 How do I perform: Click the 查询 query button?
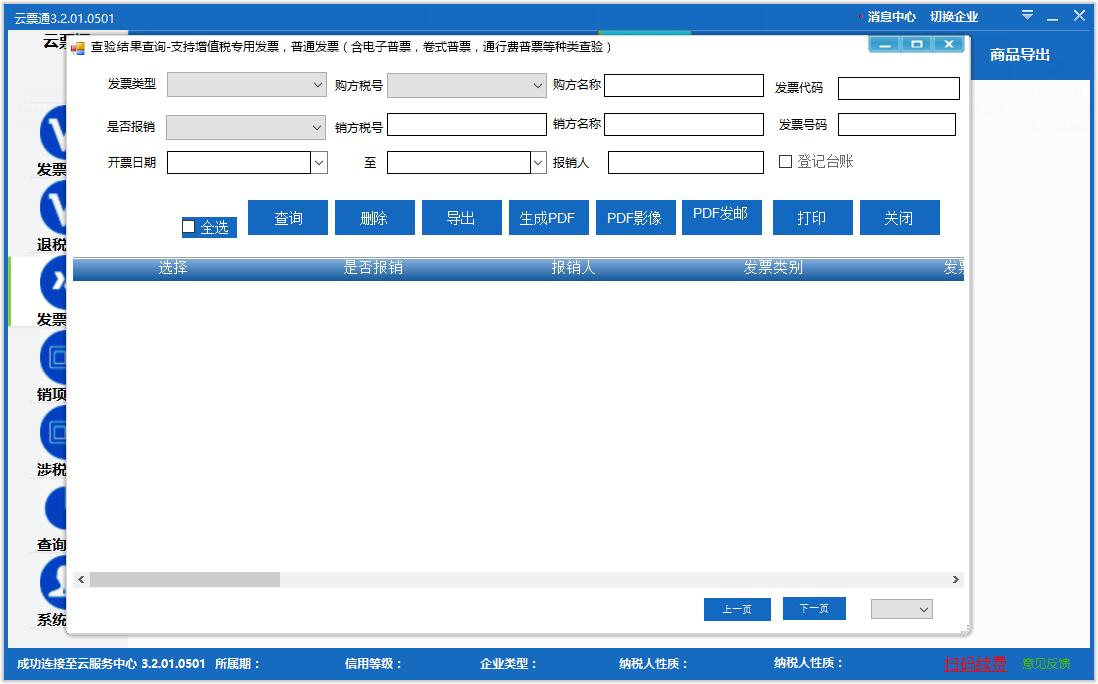point(288,217)
